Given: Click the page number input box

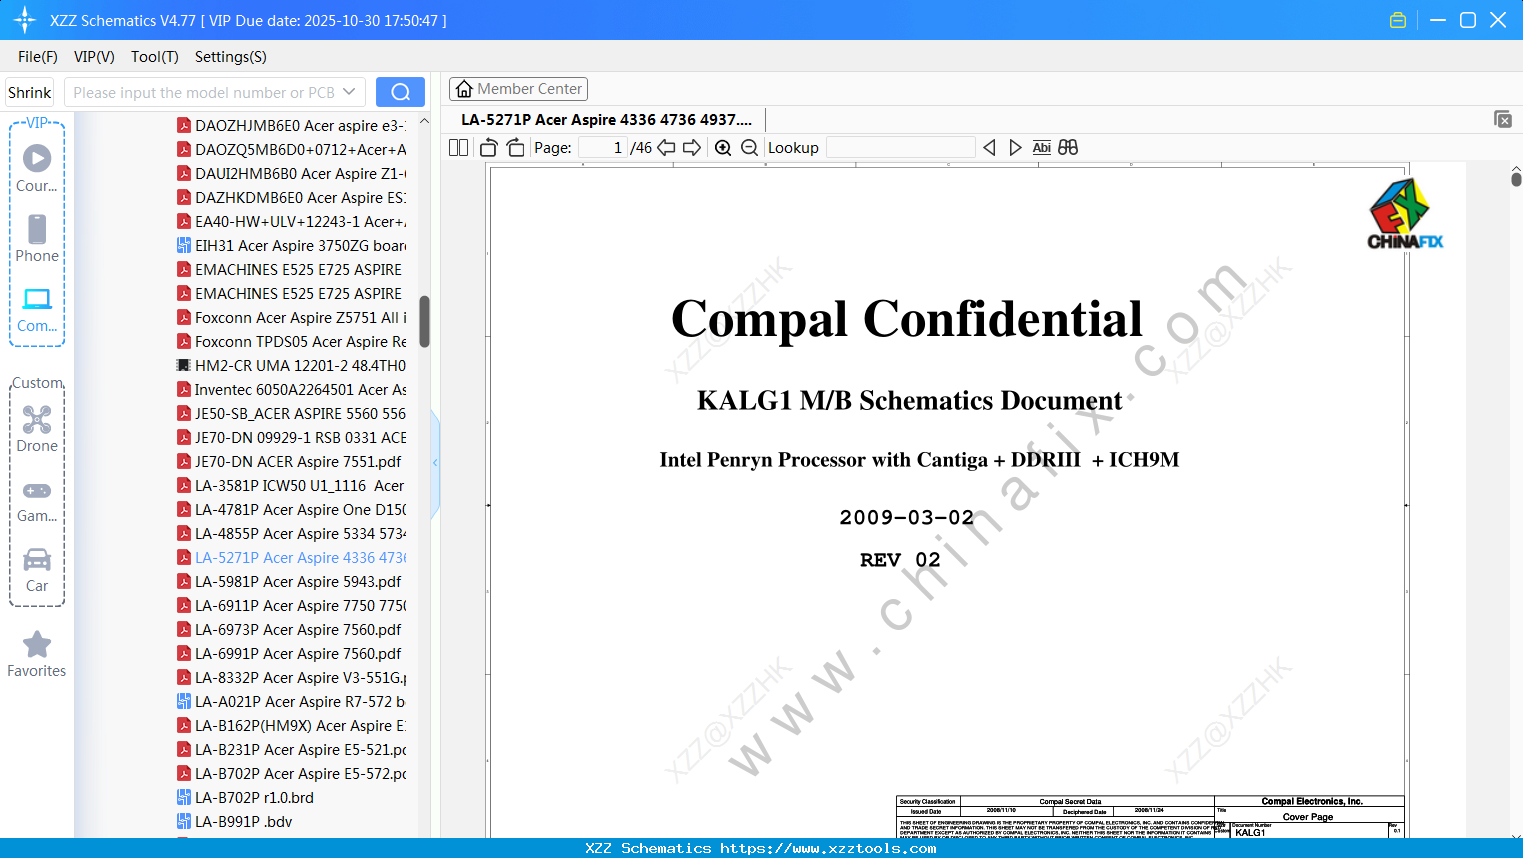Looking at the screenshot, I should pos(603,148).
